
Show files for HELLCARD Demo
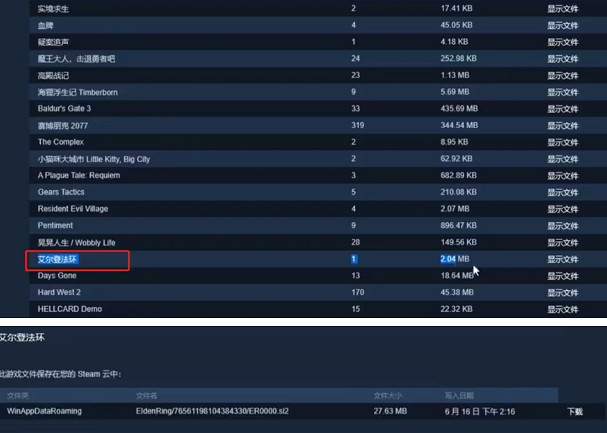coord(562,309)
